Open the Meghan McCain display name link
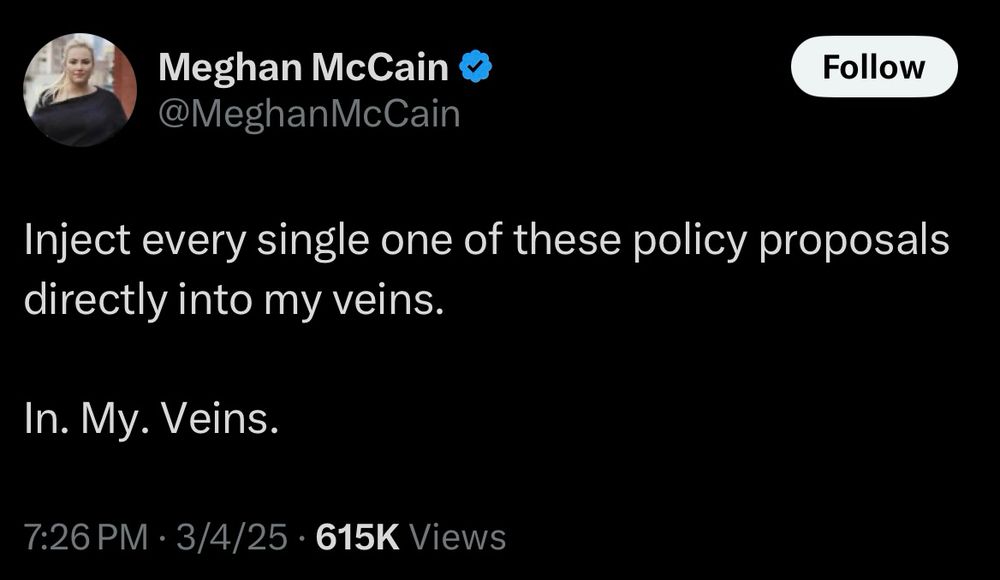Image resolution: width=1000 pixels, height=580 pixels. (304, 68)
